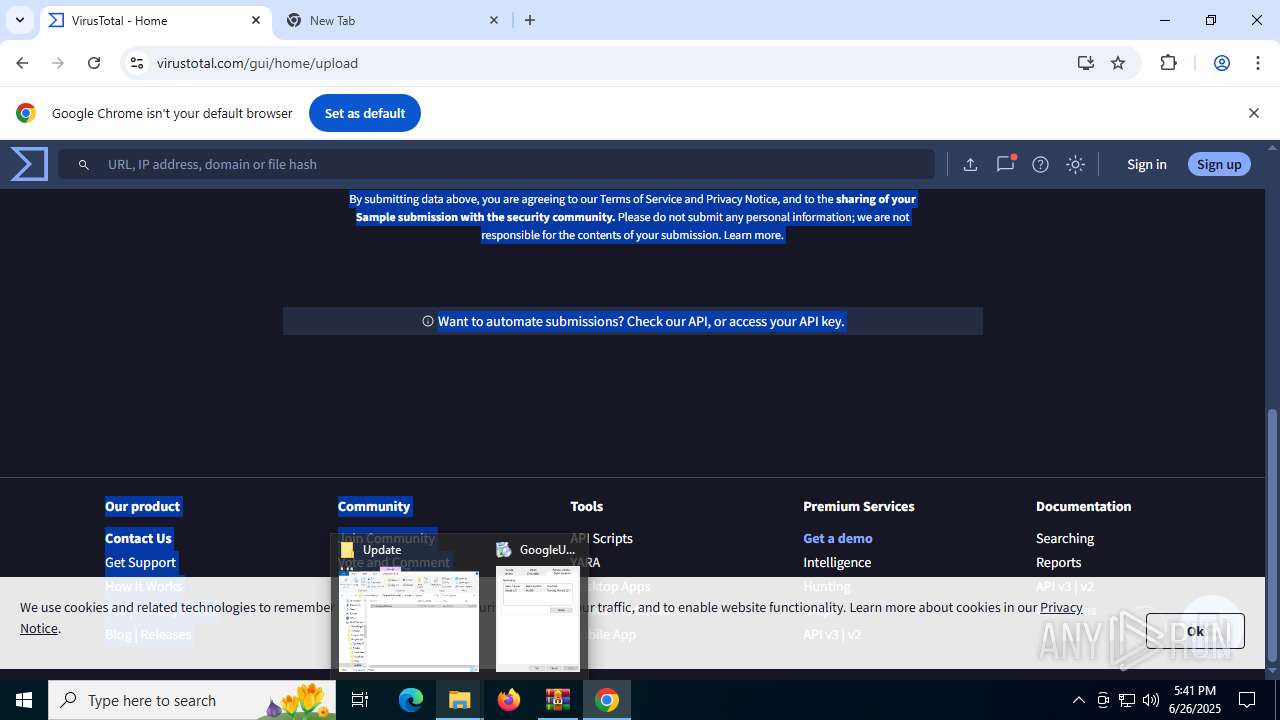The image size is (1280, 720).
Task: Toggle the light/dark theme sun icon
Action: pos(1075,165)
